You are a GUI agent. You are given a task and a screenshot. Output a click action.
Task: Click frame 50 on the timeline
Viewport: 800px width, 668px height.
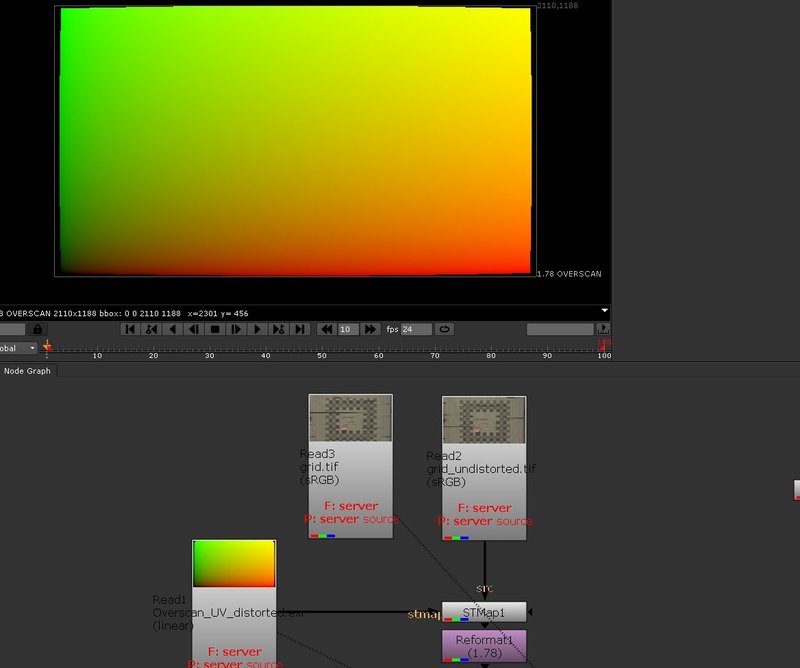[322, 348]
